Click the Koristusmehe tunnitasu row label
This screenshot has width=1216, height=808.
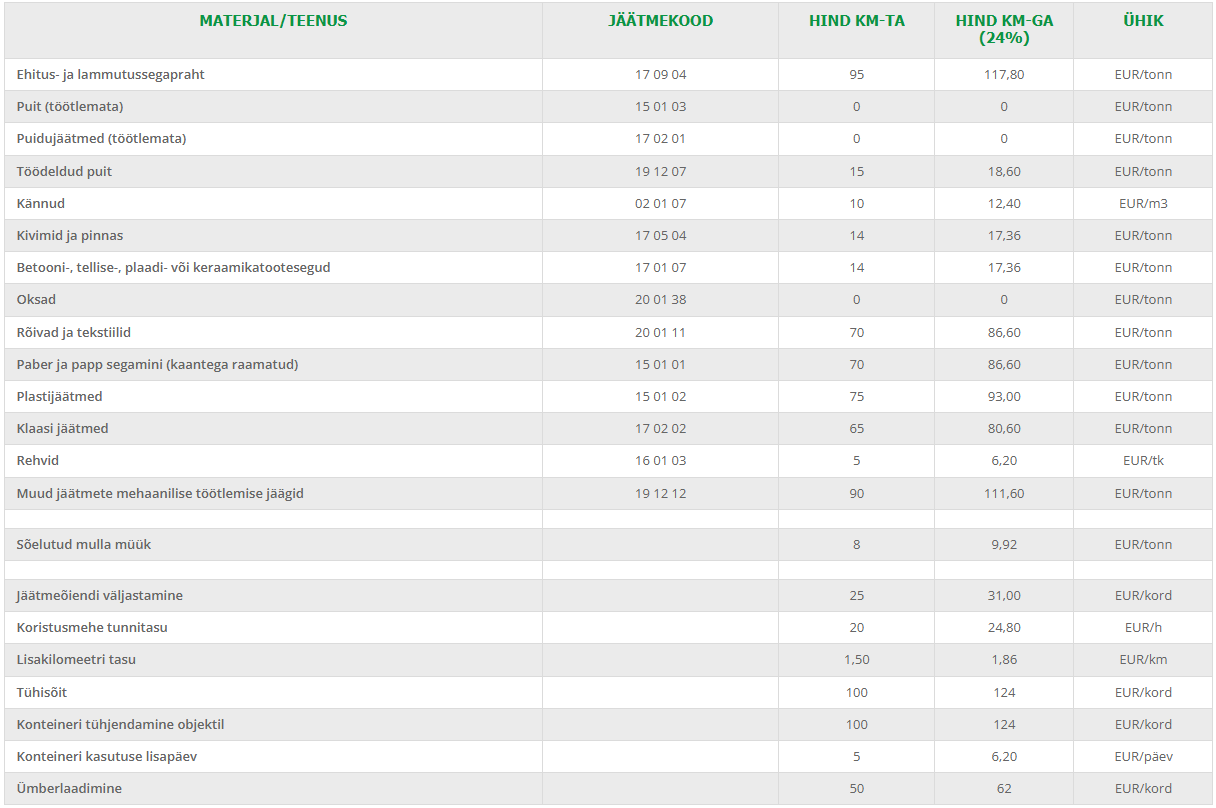(92, 628)
